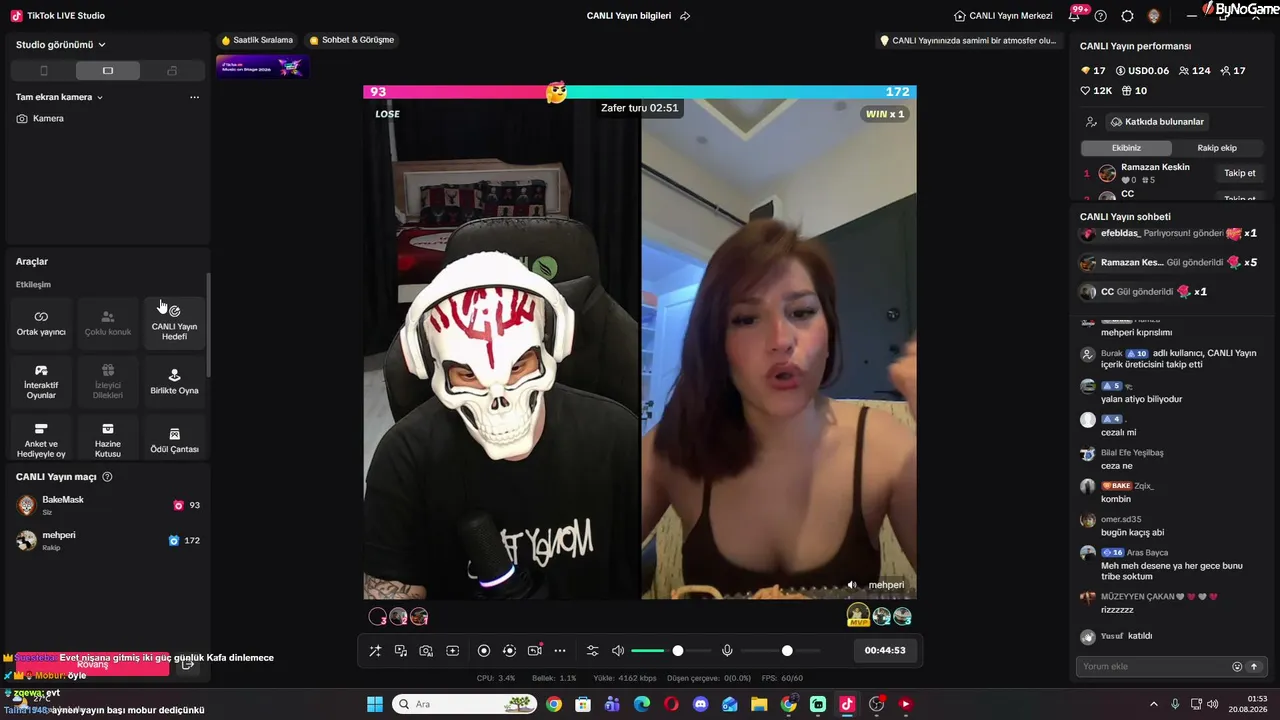The height and width of the screenshot is (720, 1280).
Task: Click the MVP avatar under the match
Action: [x=858, y=616]
